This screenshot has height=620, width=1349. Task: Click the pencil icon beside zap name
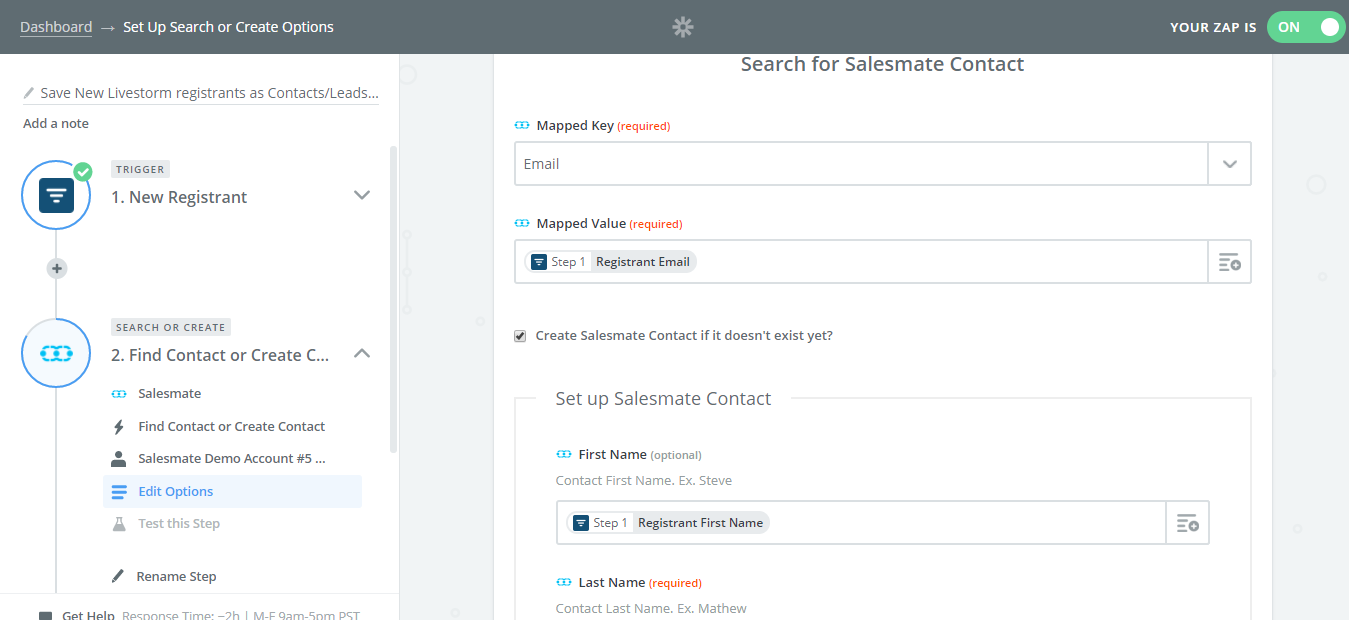(x=29, y=93)
